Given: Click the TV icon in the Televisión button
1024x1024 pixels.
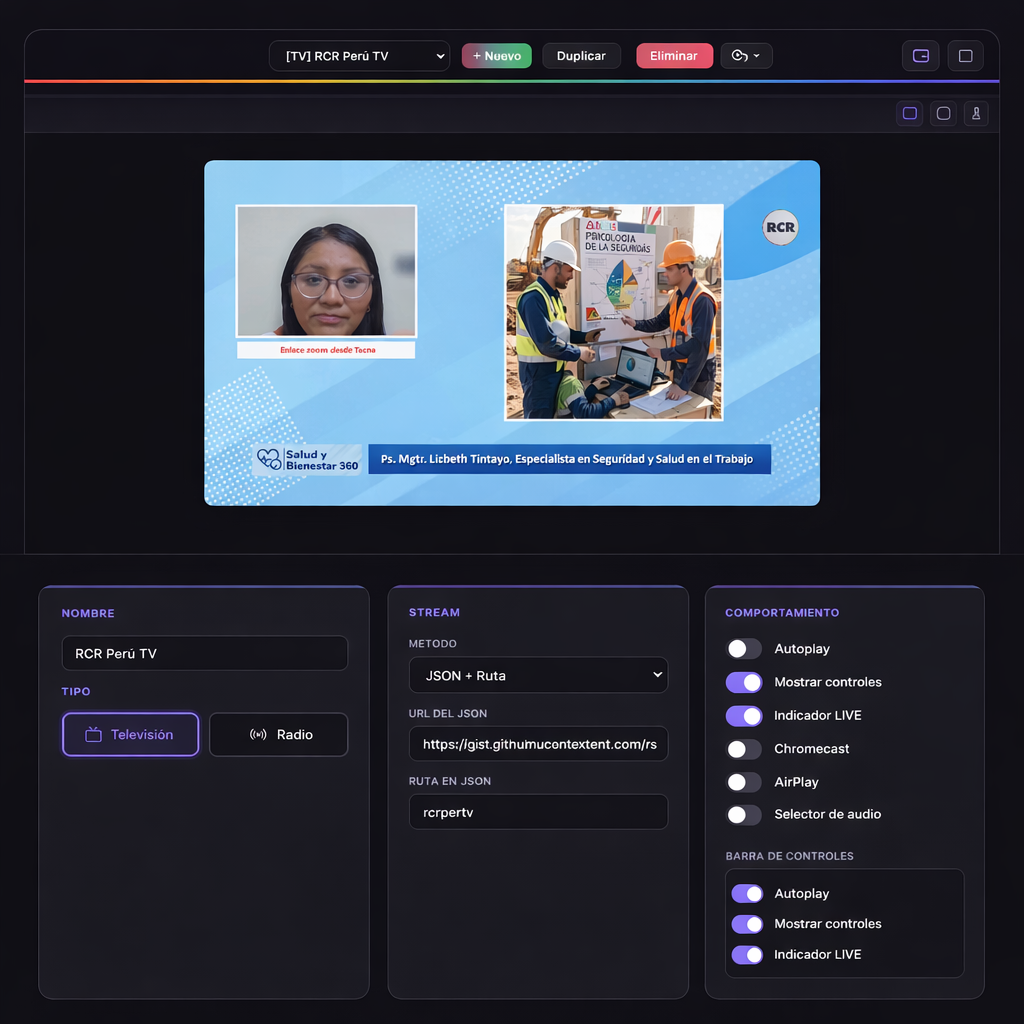Looking at the screenshot, I should click(93, 735).
